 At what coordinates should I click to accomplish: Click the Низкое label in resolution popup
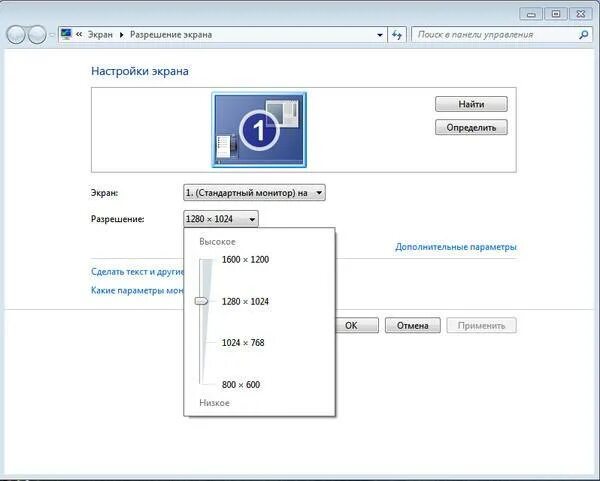[x=214, y=403]
